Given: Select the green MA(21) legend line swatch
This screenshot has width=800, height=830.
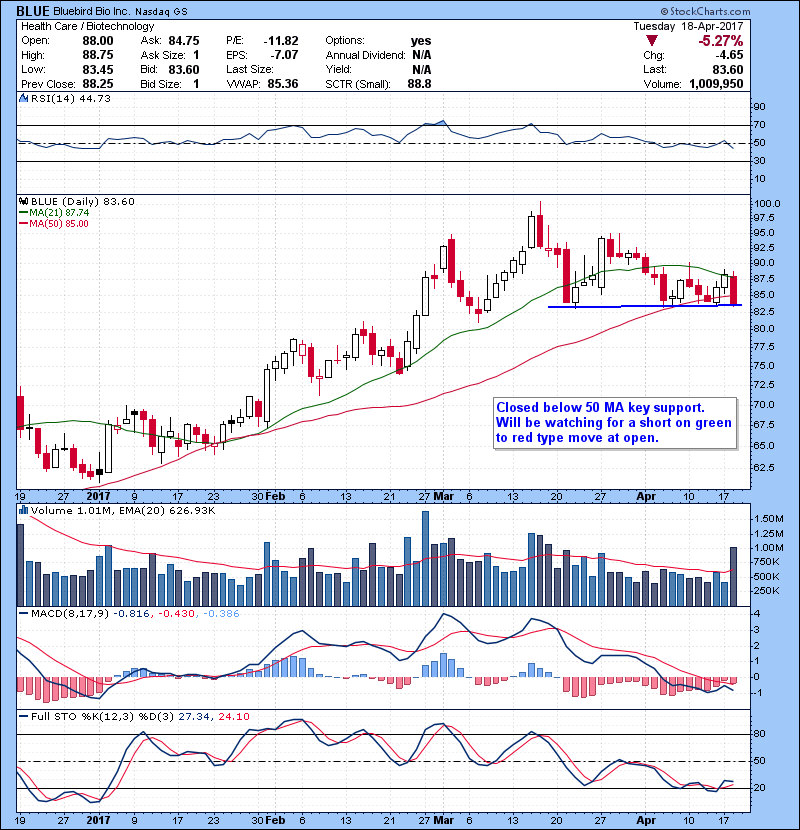Looking at the screenshot, I should (x=24, y=212).
